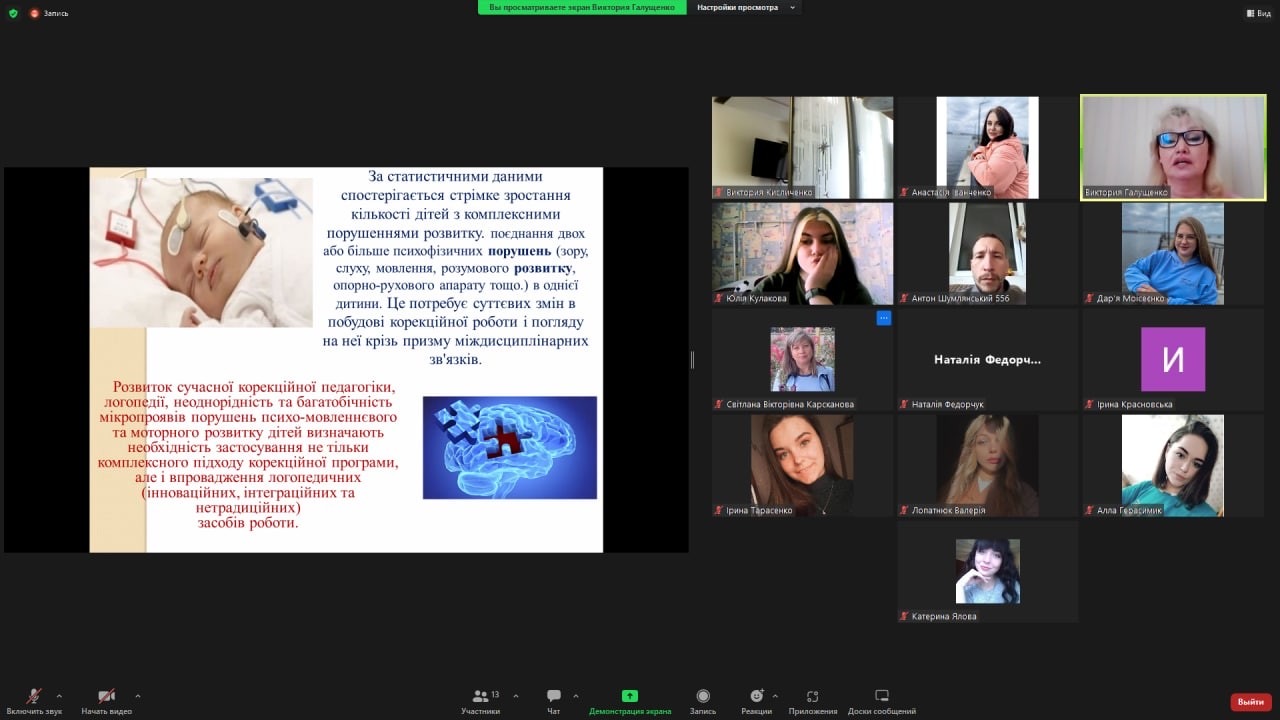Click the Вид view layout icon
Screen dimensions: 1280x720
[x=1257, y=13]
